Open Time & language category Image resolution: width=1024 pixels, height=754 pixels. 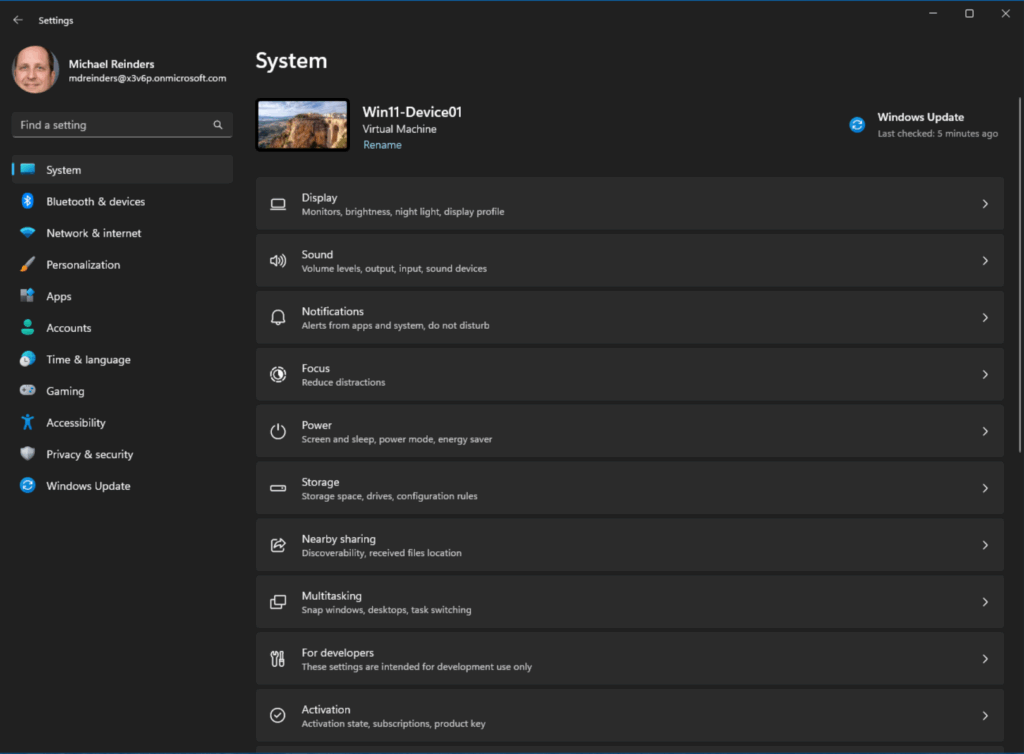pos(122,359)
